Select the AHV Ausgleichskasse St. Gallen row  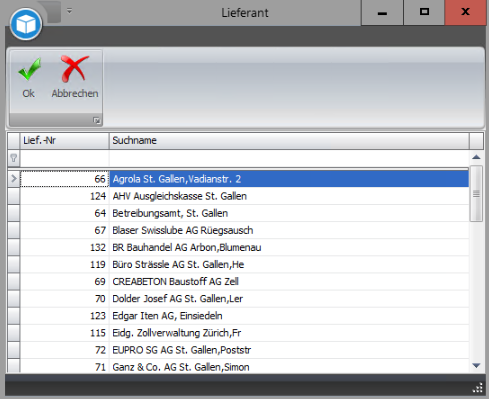pyautogui.click(x=244, y=196)
